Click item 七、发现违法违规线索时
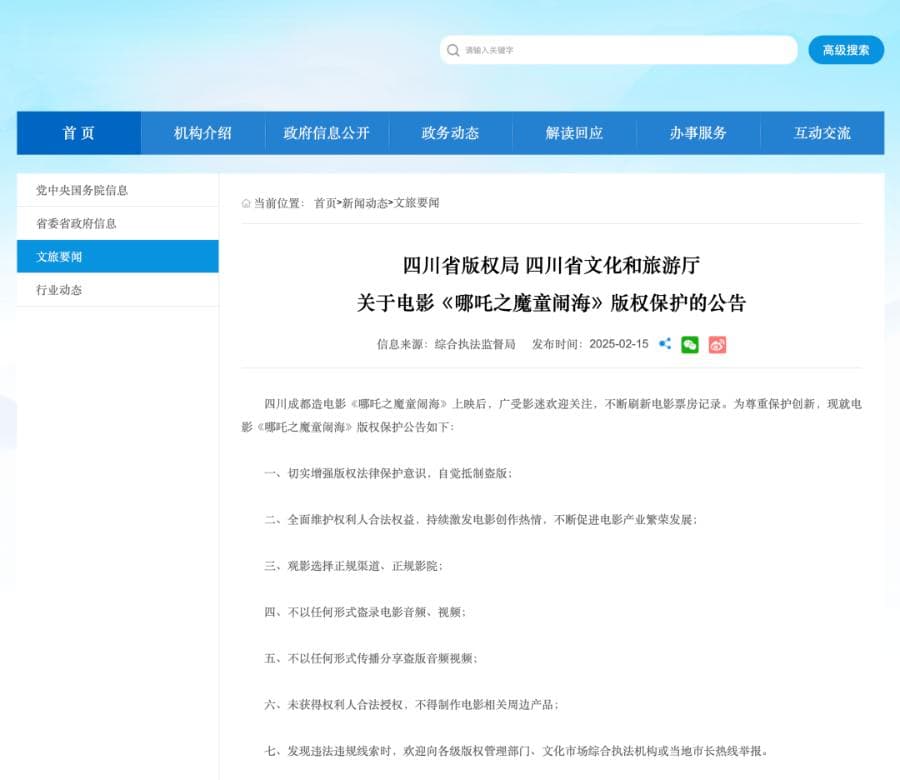 516,751
